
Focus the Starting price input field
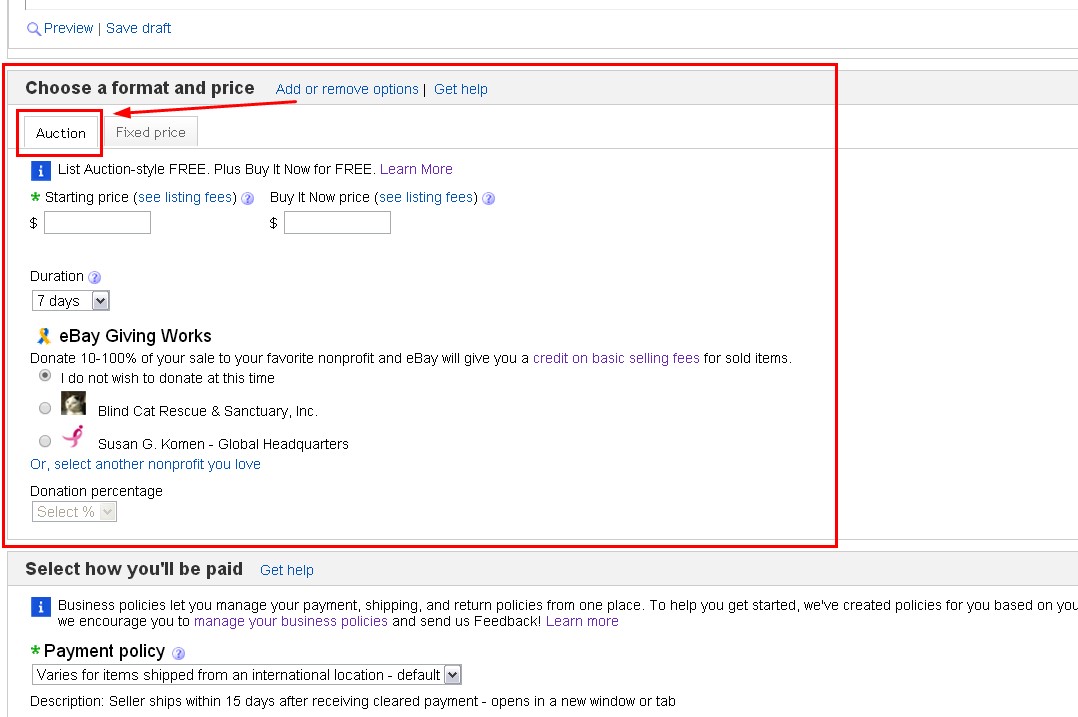pos(97,223)
